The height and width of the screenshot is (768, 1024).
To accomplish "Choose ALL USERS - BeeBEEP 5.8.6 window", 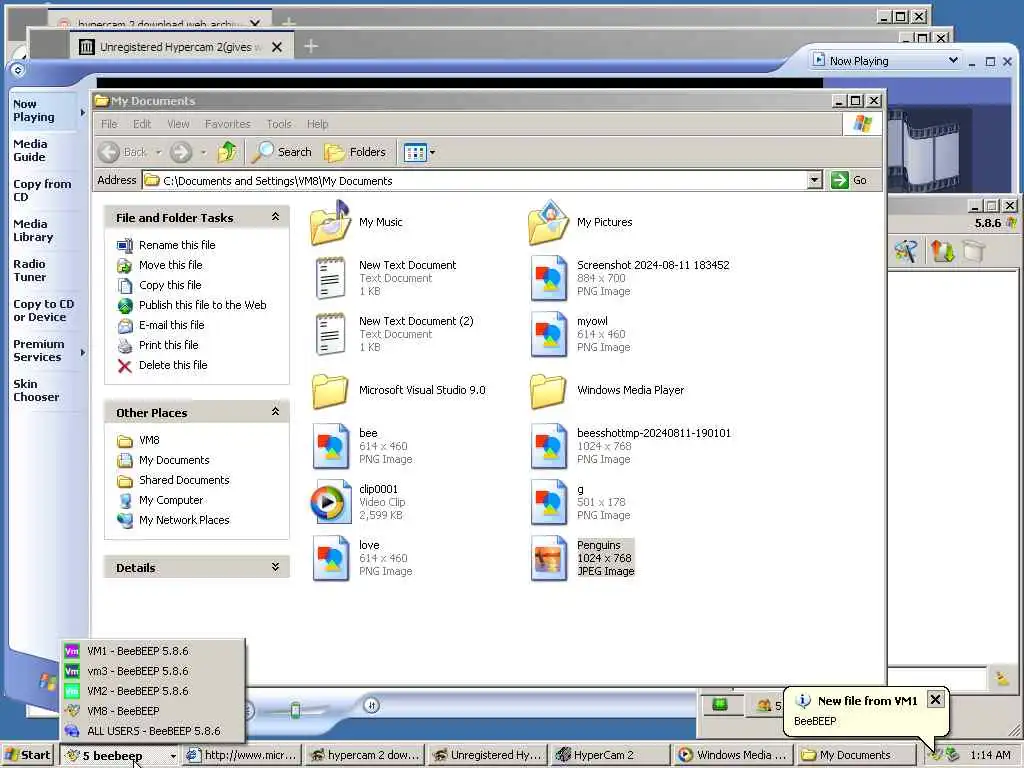I will point(152,731).
